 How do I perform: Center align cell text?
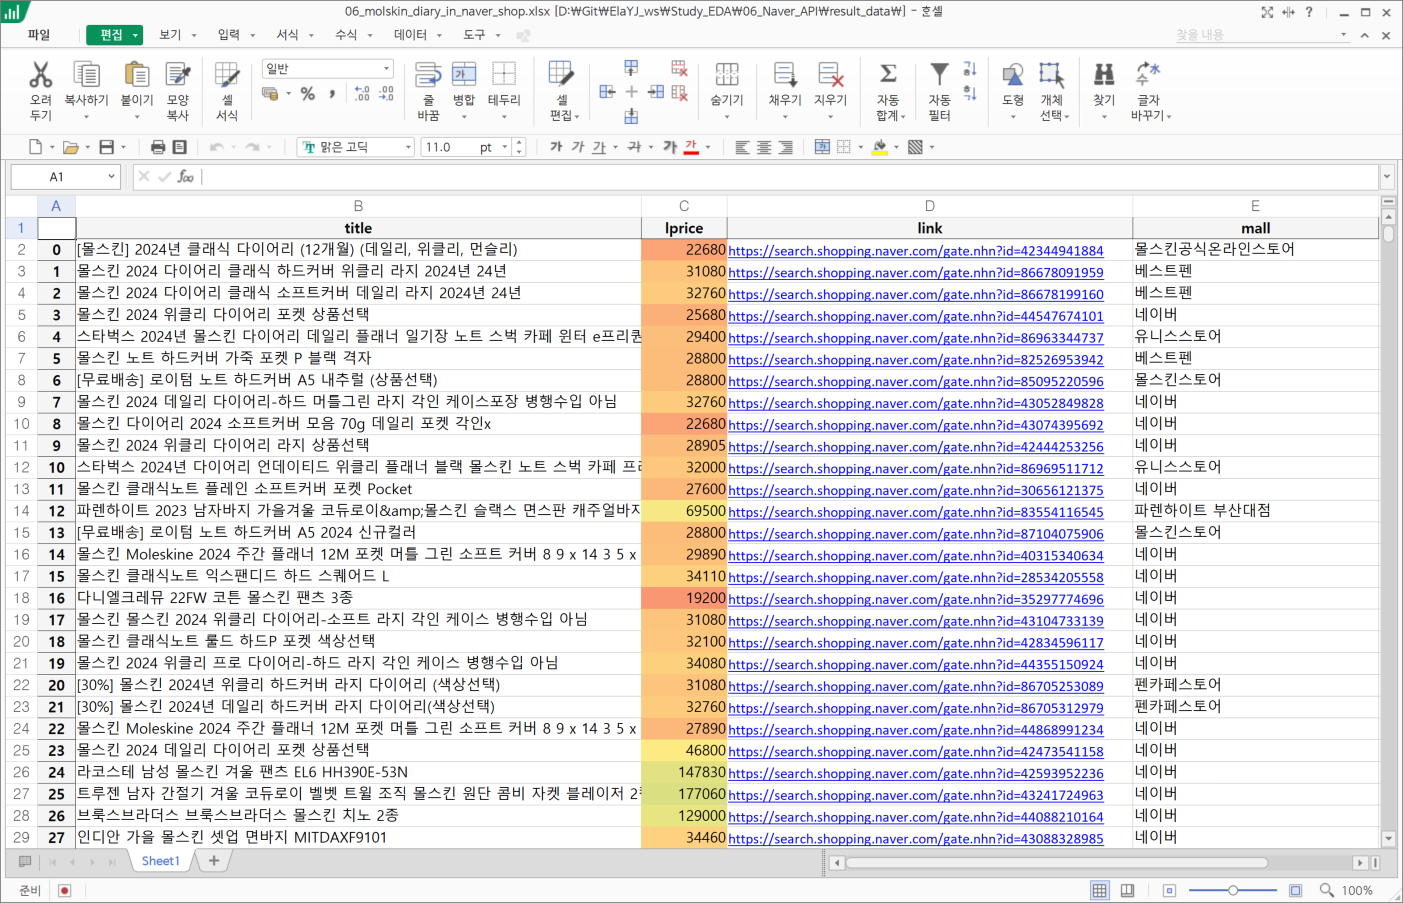(764, 147)
